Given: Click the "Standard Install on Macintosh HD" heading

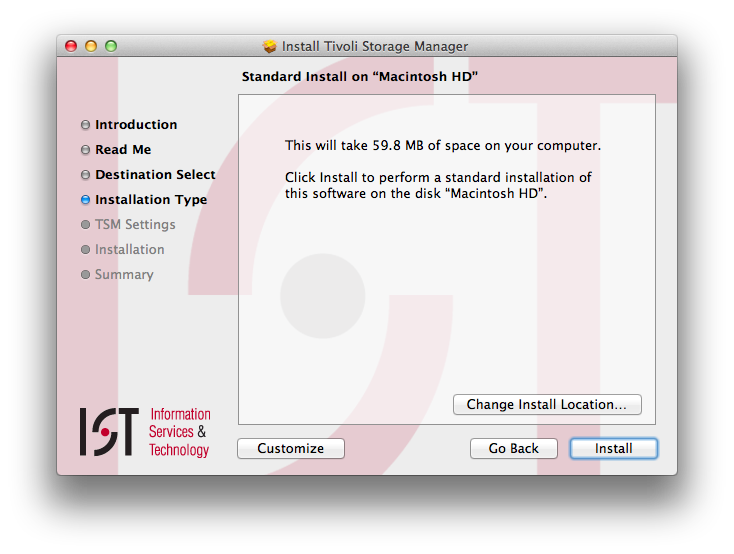Looking at the screenshot, I should click(x=360, y=76).
